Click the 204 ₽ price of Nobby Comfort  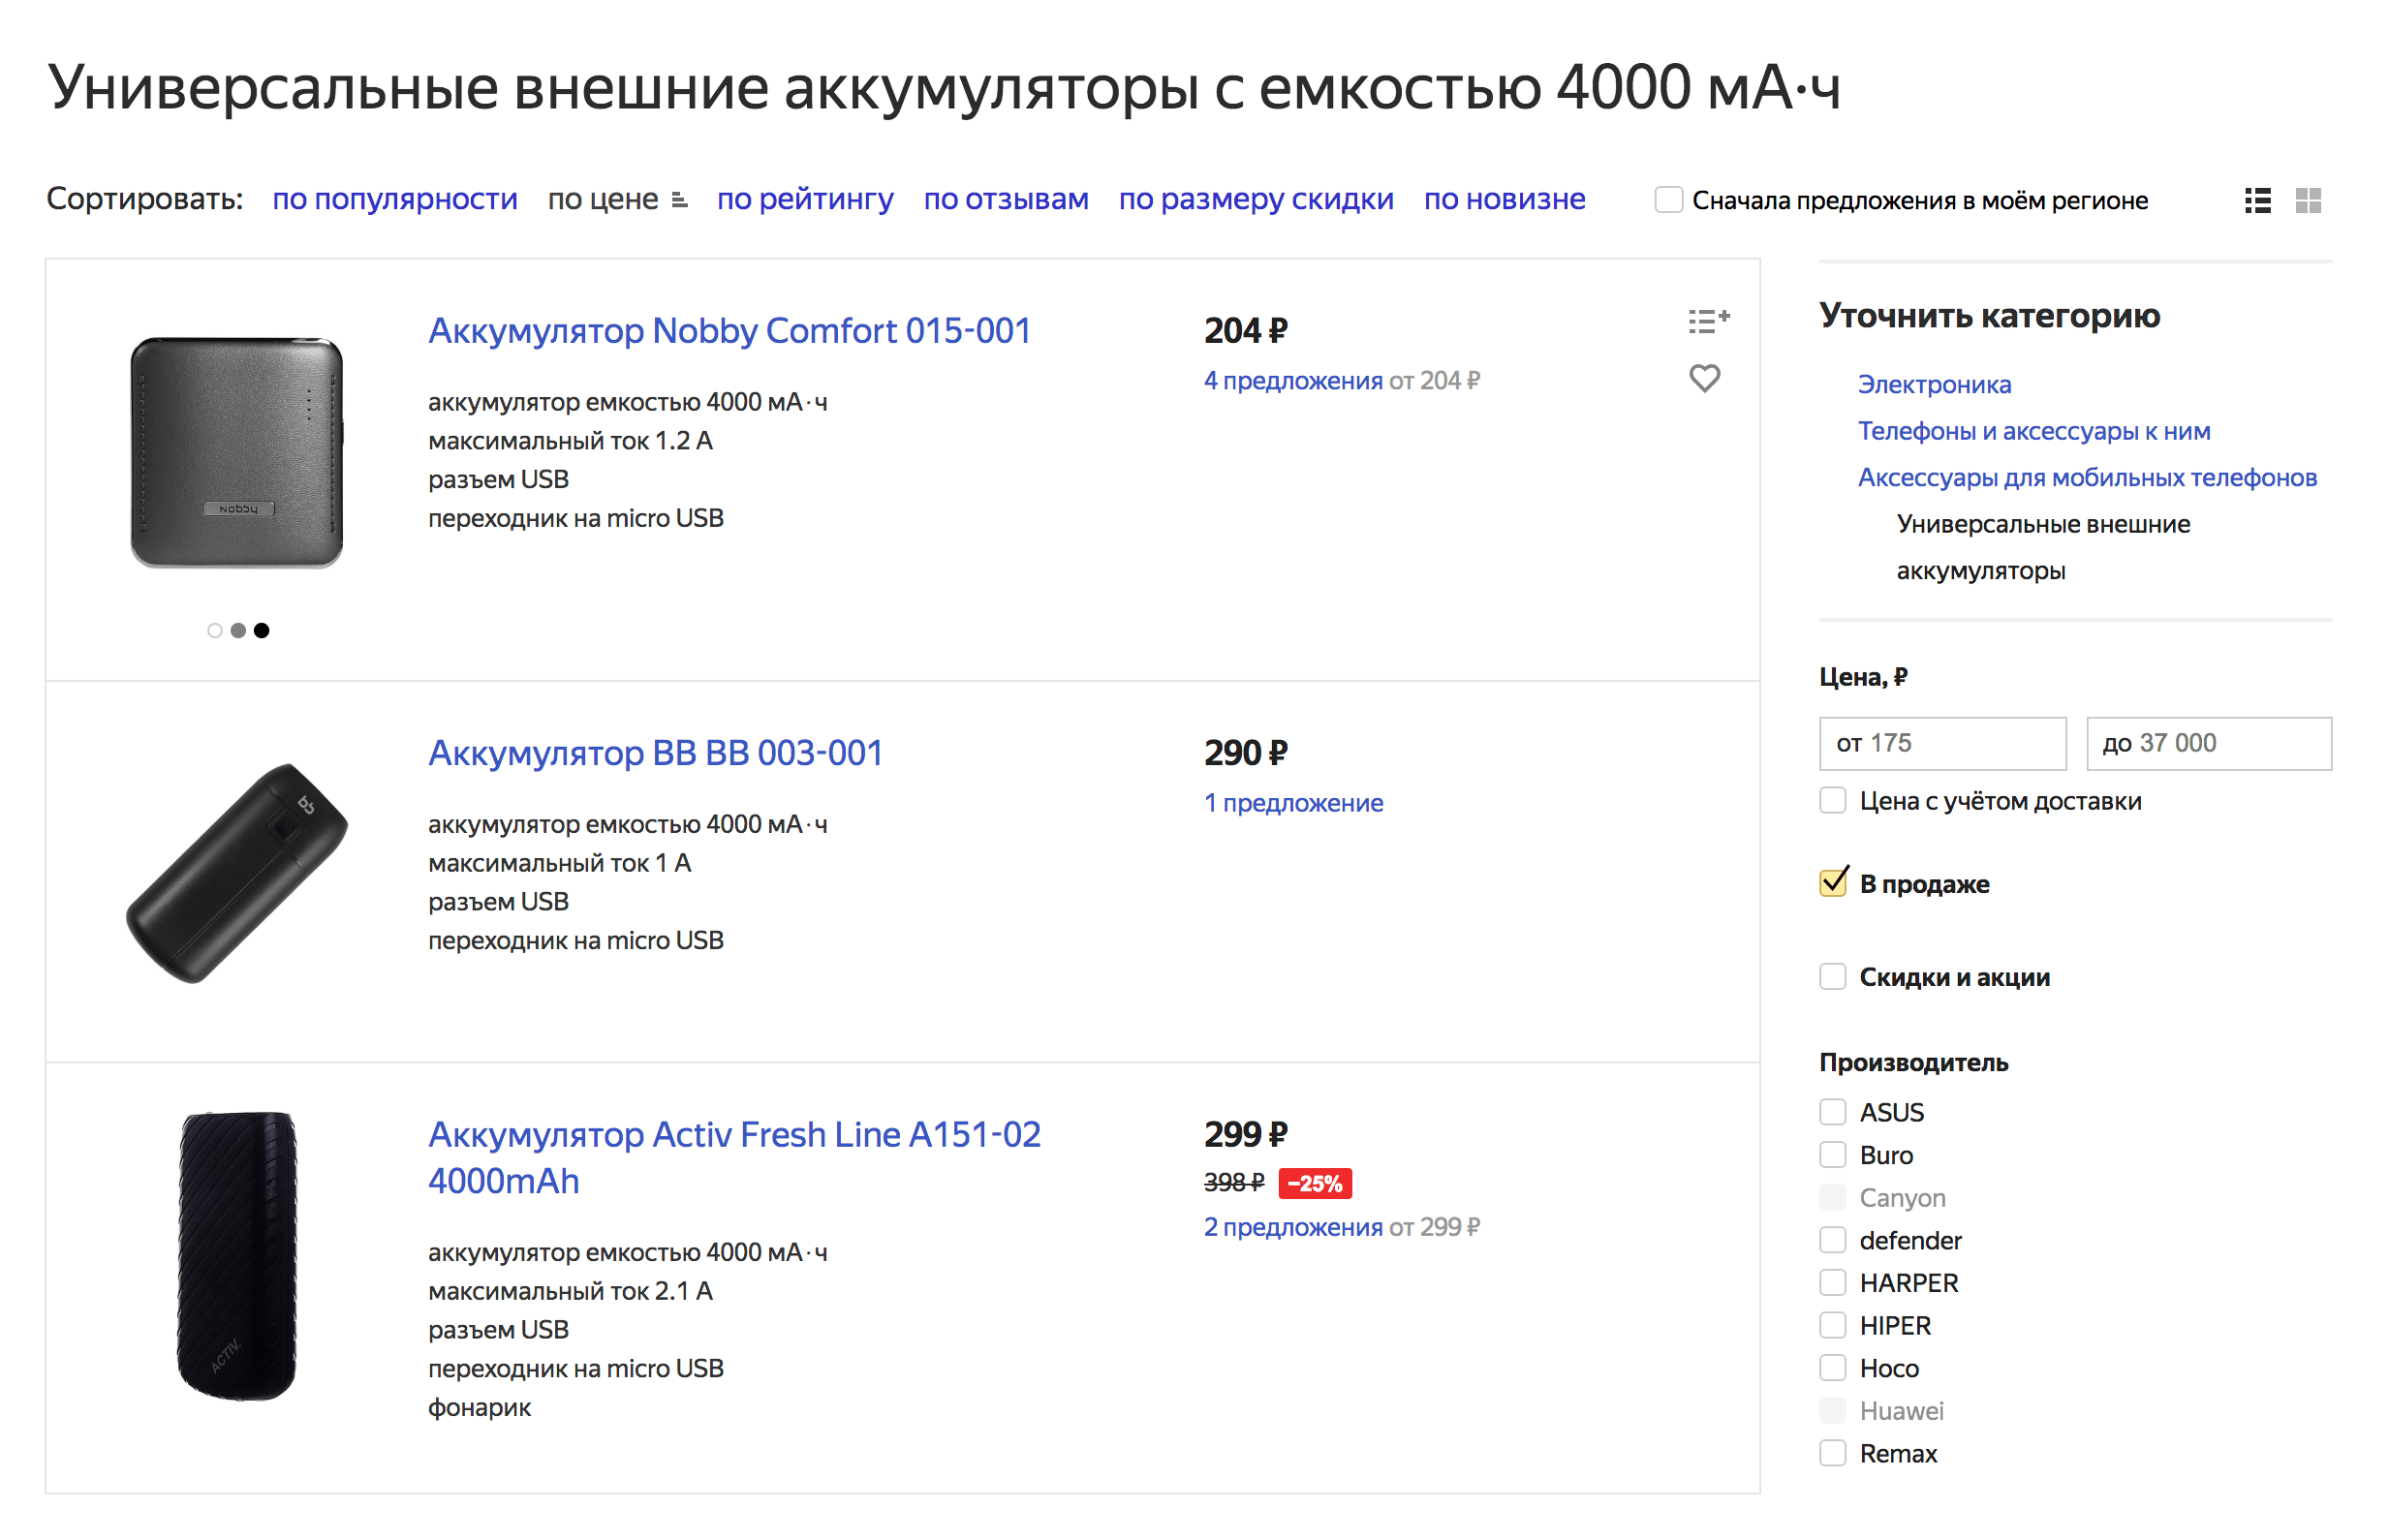click(x=1245, y=330)
